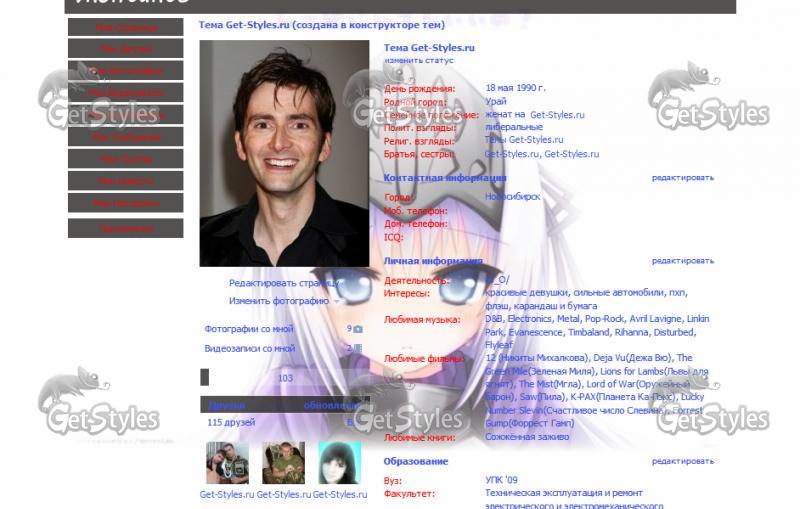Screen dimensions: 800x509
Task: Edit the Контактная информация section
Action: [x=683, y=178]
